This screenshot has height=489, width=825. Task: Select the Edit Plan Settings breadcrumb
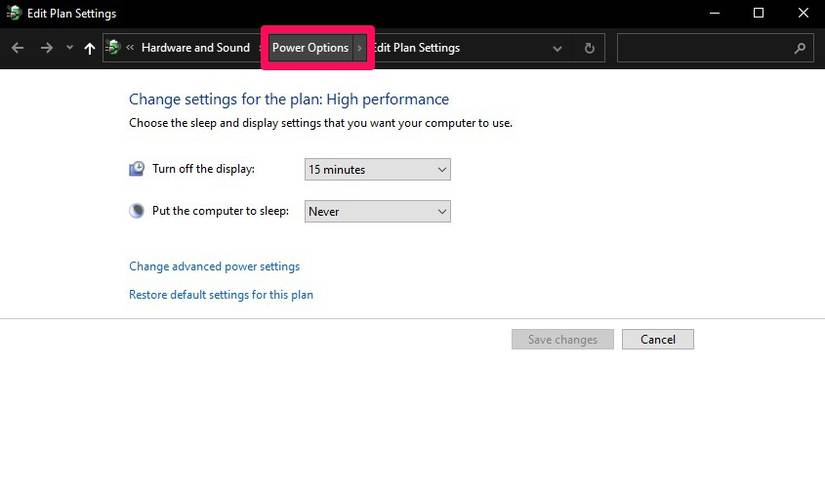pos(416,47)
